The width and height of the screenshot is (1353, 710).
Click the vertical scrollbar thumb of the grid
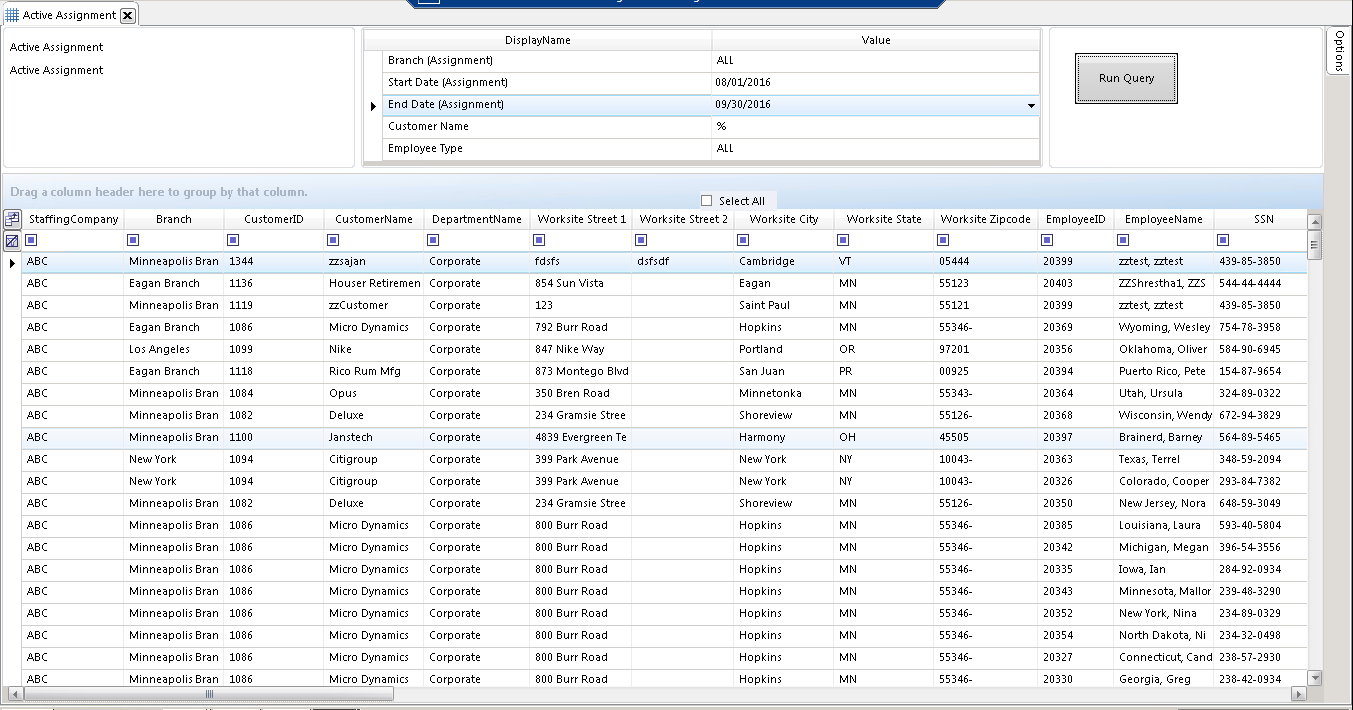point(1314,243)
